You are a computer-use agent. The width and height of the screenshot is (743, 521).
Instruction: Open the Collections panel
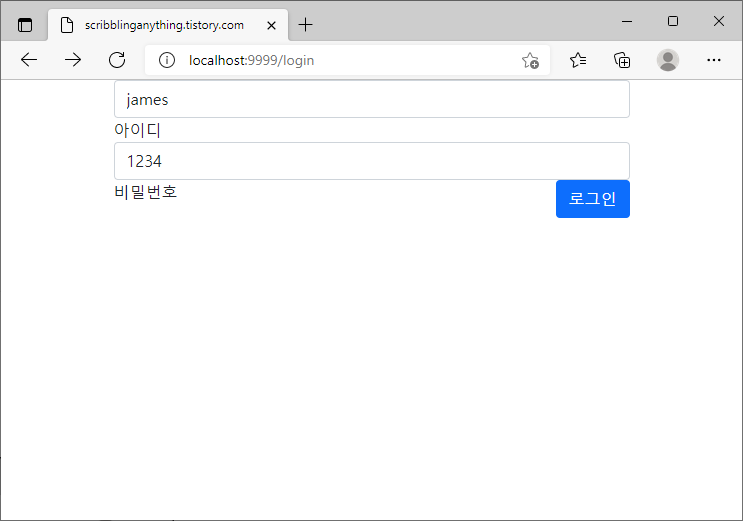pos(622,60)
